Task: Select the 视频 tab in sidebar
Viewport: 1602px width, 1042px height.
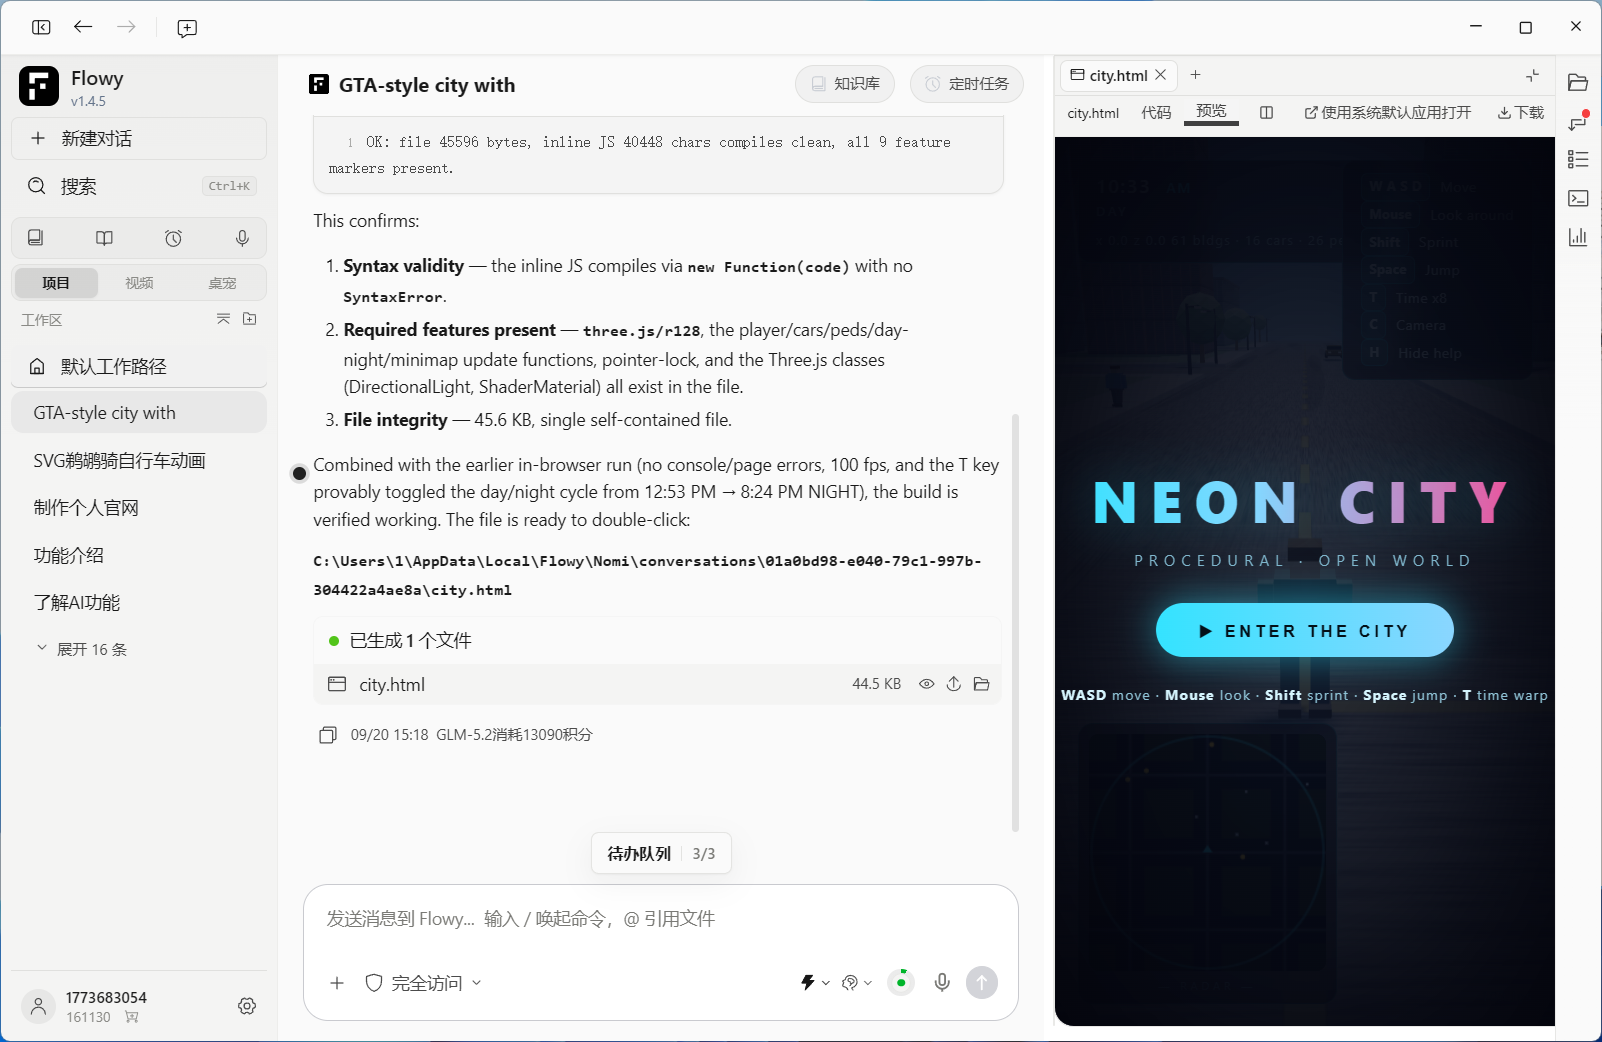Action: (x=139, y=283)
